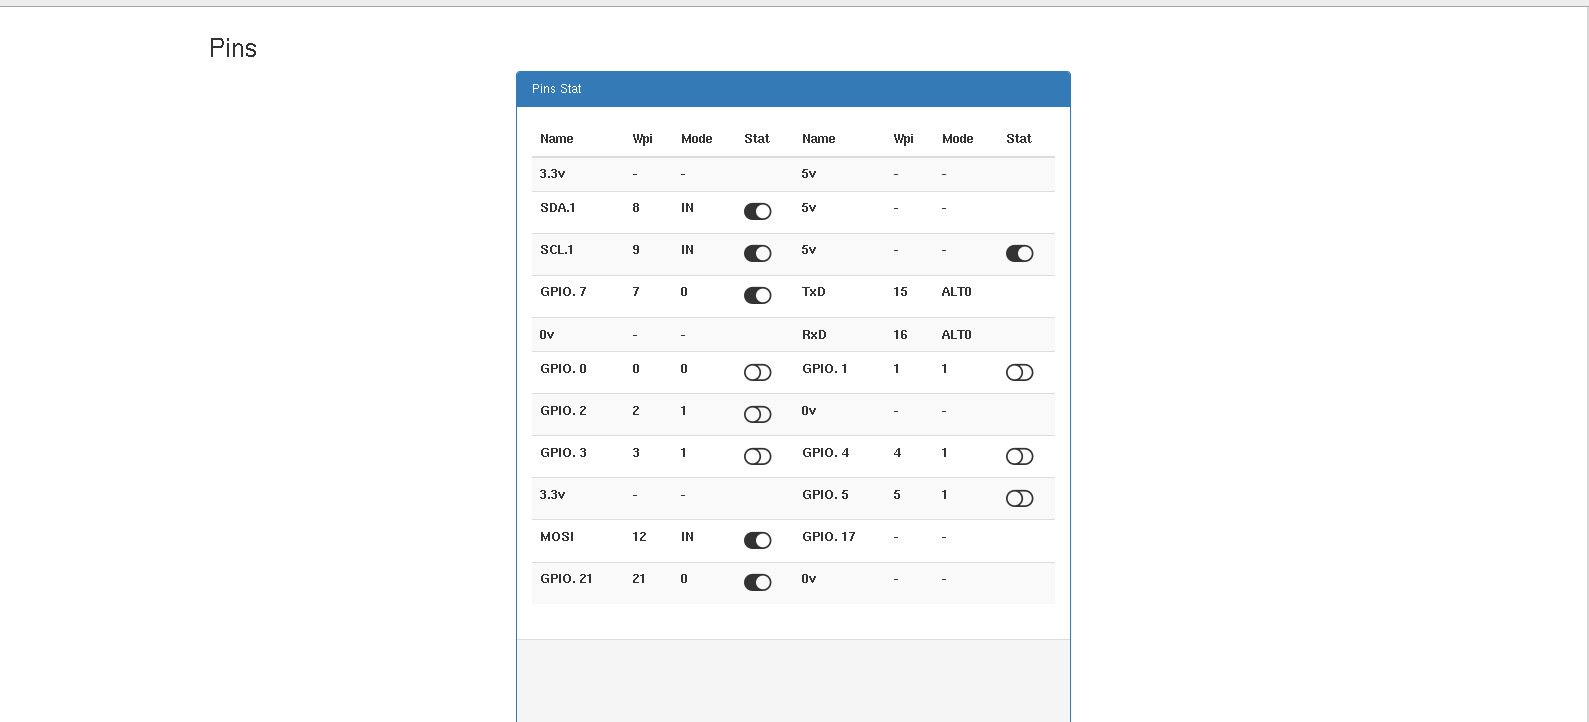Click the Pins page heading
Viewport: 1589px width, 722px height.
click(x=233, y=48)
